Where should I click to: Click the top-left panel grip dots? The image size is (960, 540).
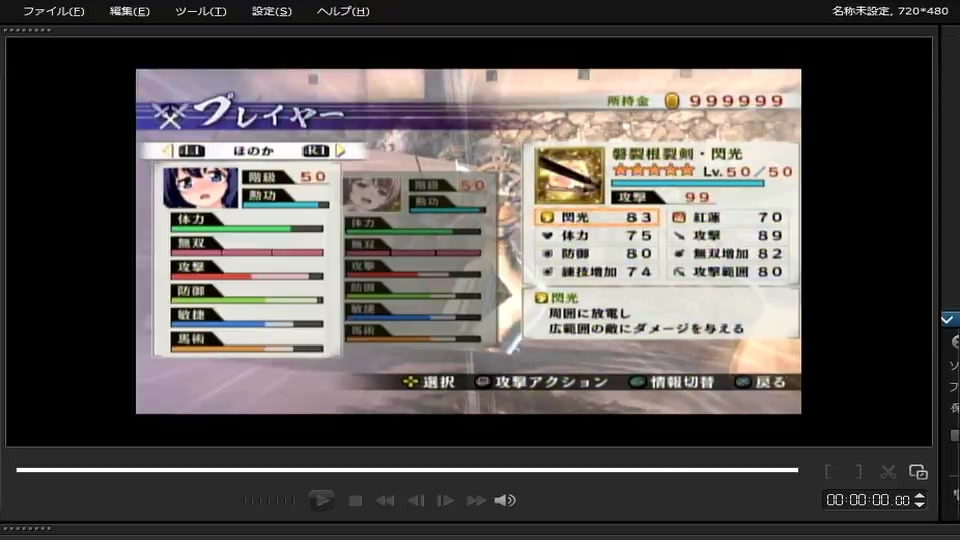[x=28, y=30]
